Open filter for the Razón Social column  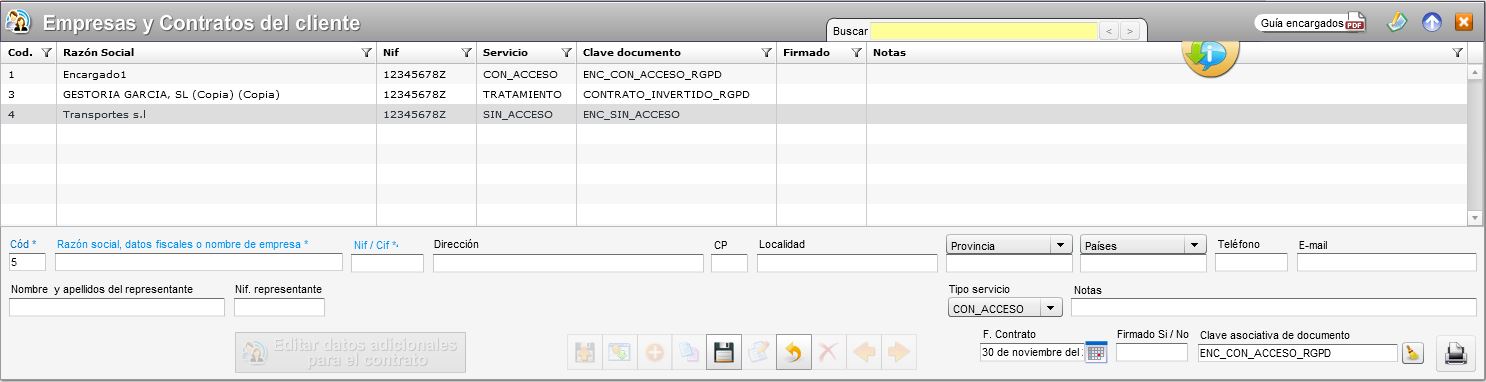[x=366, y=52]
